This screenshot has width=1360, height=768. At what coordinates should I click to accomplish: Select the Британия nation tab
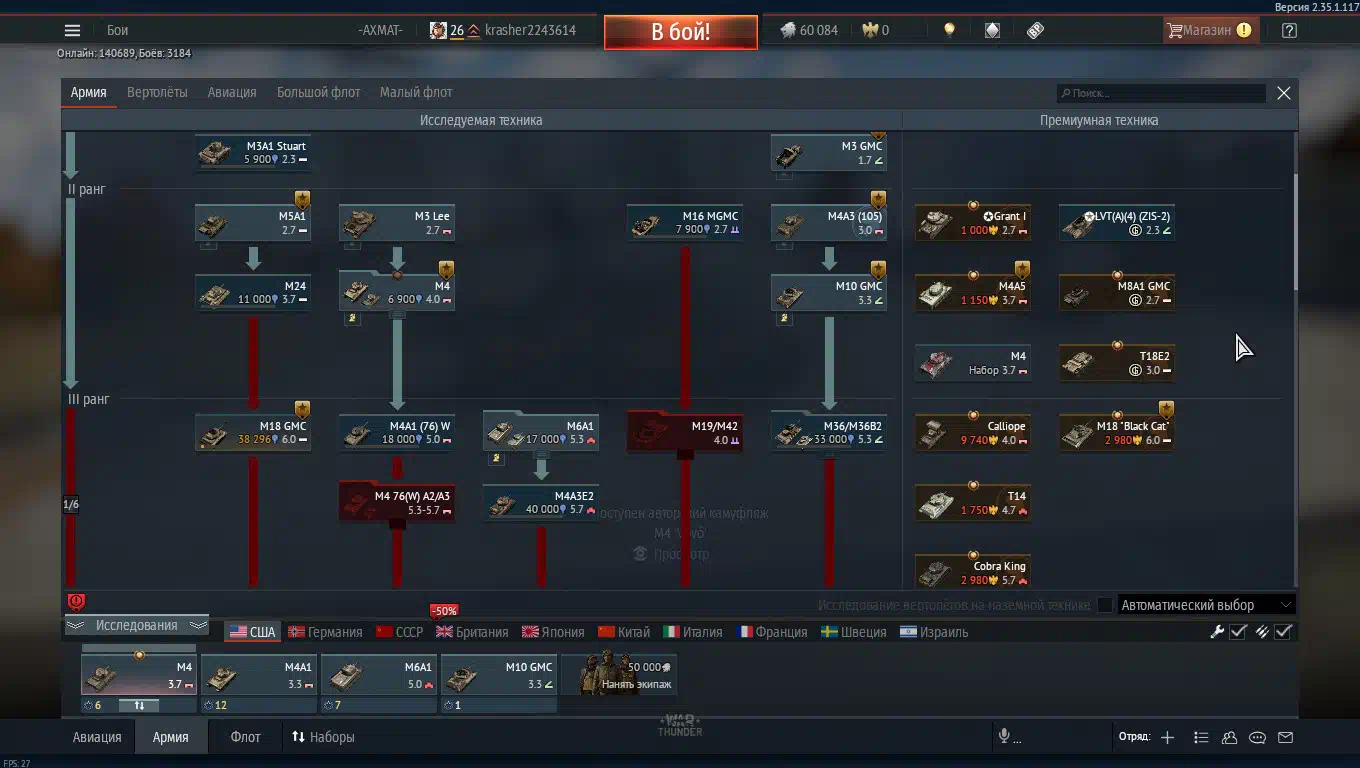click(x=472, y=632)
